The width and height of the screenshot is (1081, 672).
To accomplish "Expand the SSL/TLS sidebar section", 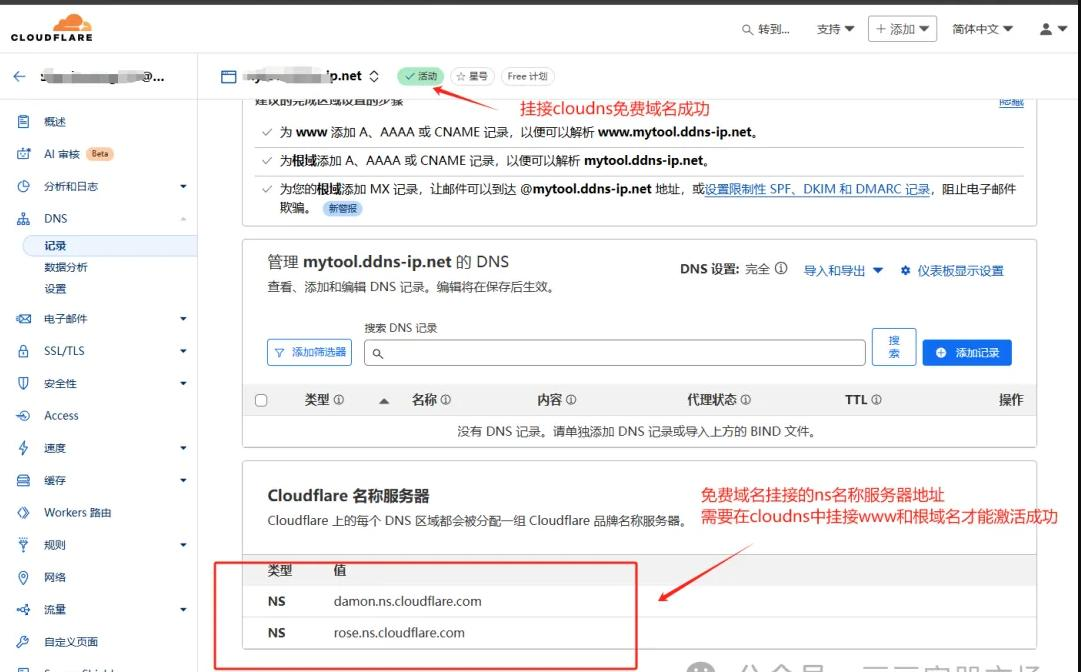I will pos(183,351).
